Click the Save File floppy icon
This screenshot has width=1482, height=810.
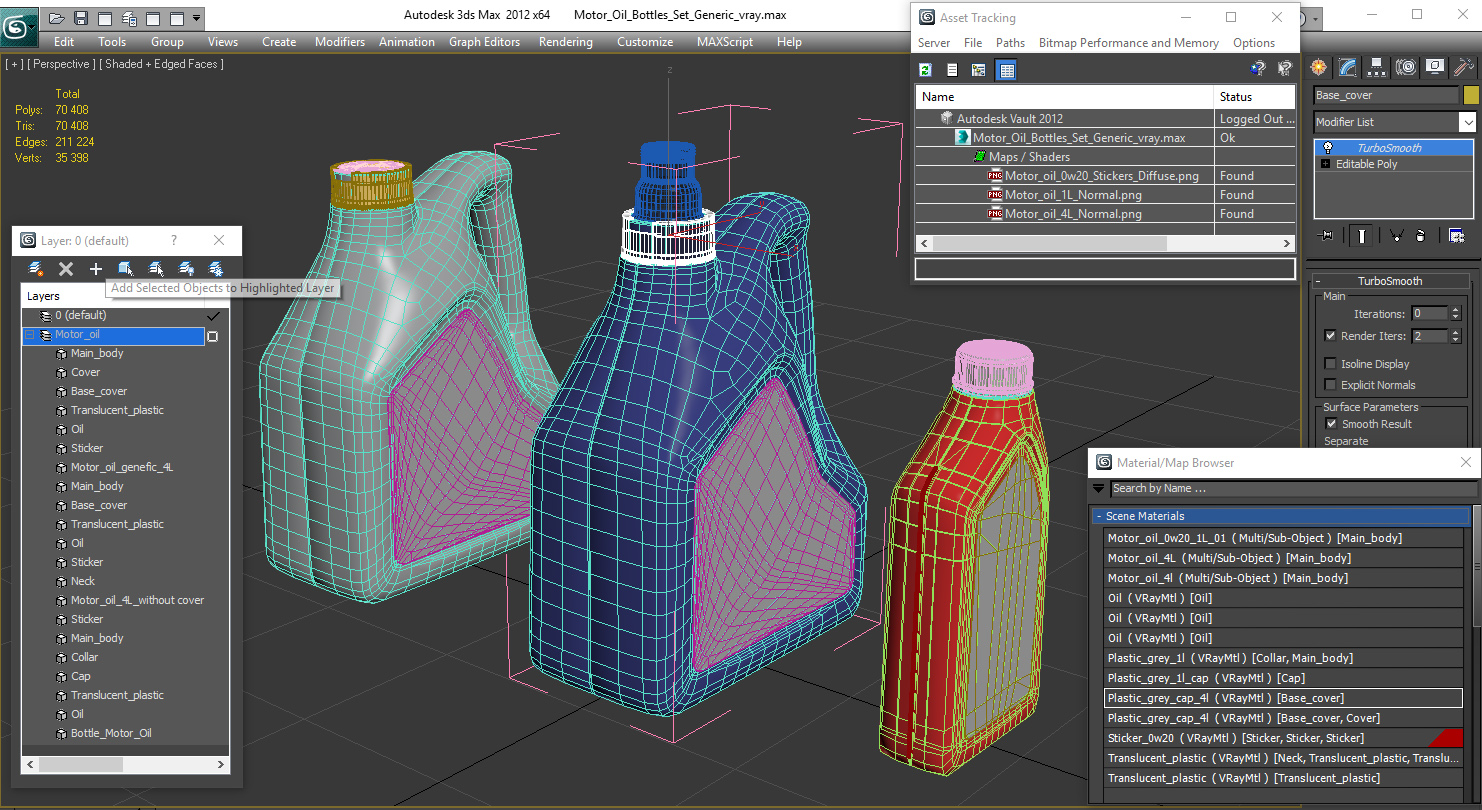click(81, 18)
